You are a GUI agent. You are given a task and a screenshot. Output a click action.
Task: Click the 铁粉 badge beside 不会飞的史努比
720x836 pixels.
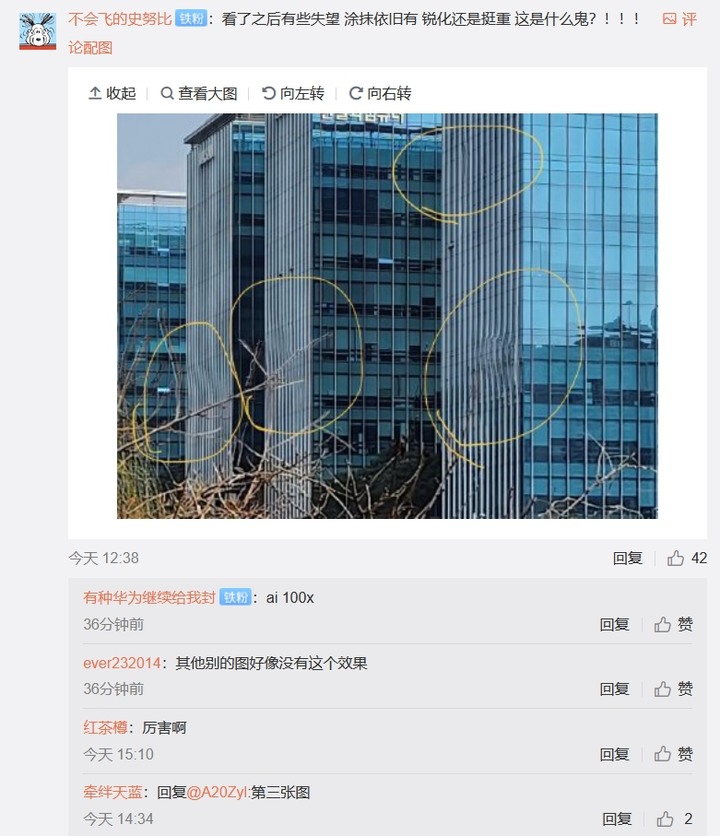coord(191,19)
